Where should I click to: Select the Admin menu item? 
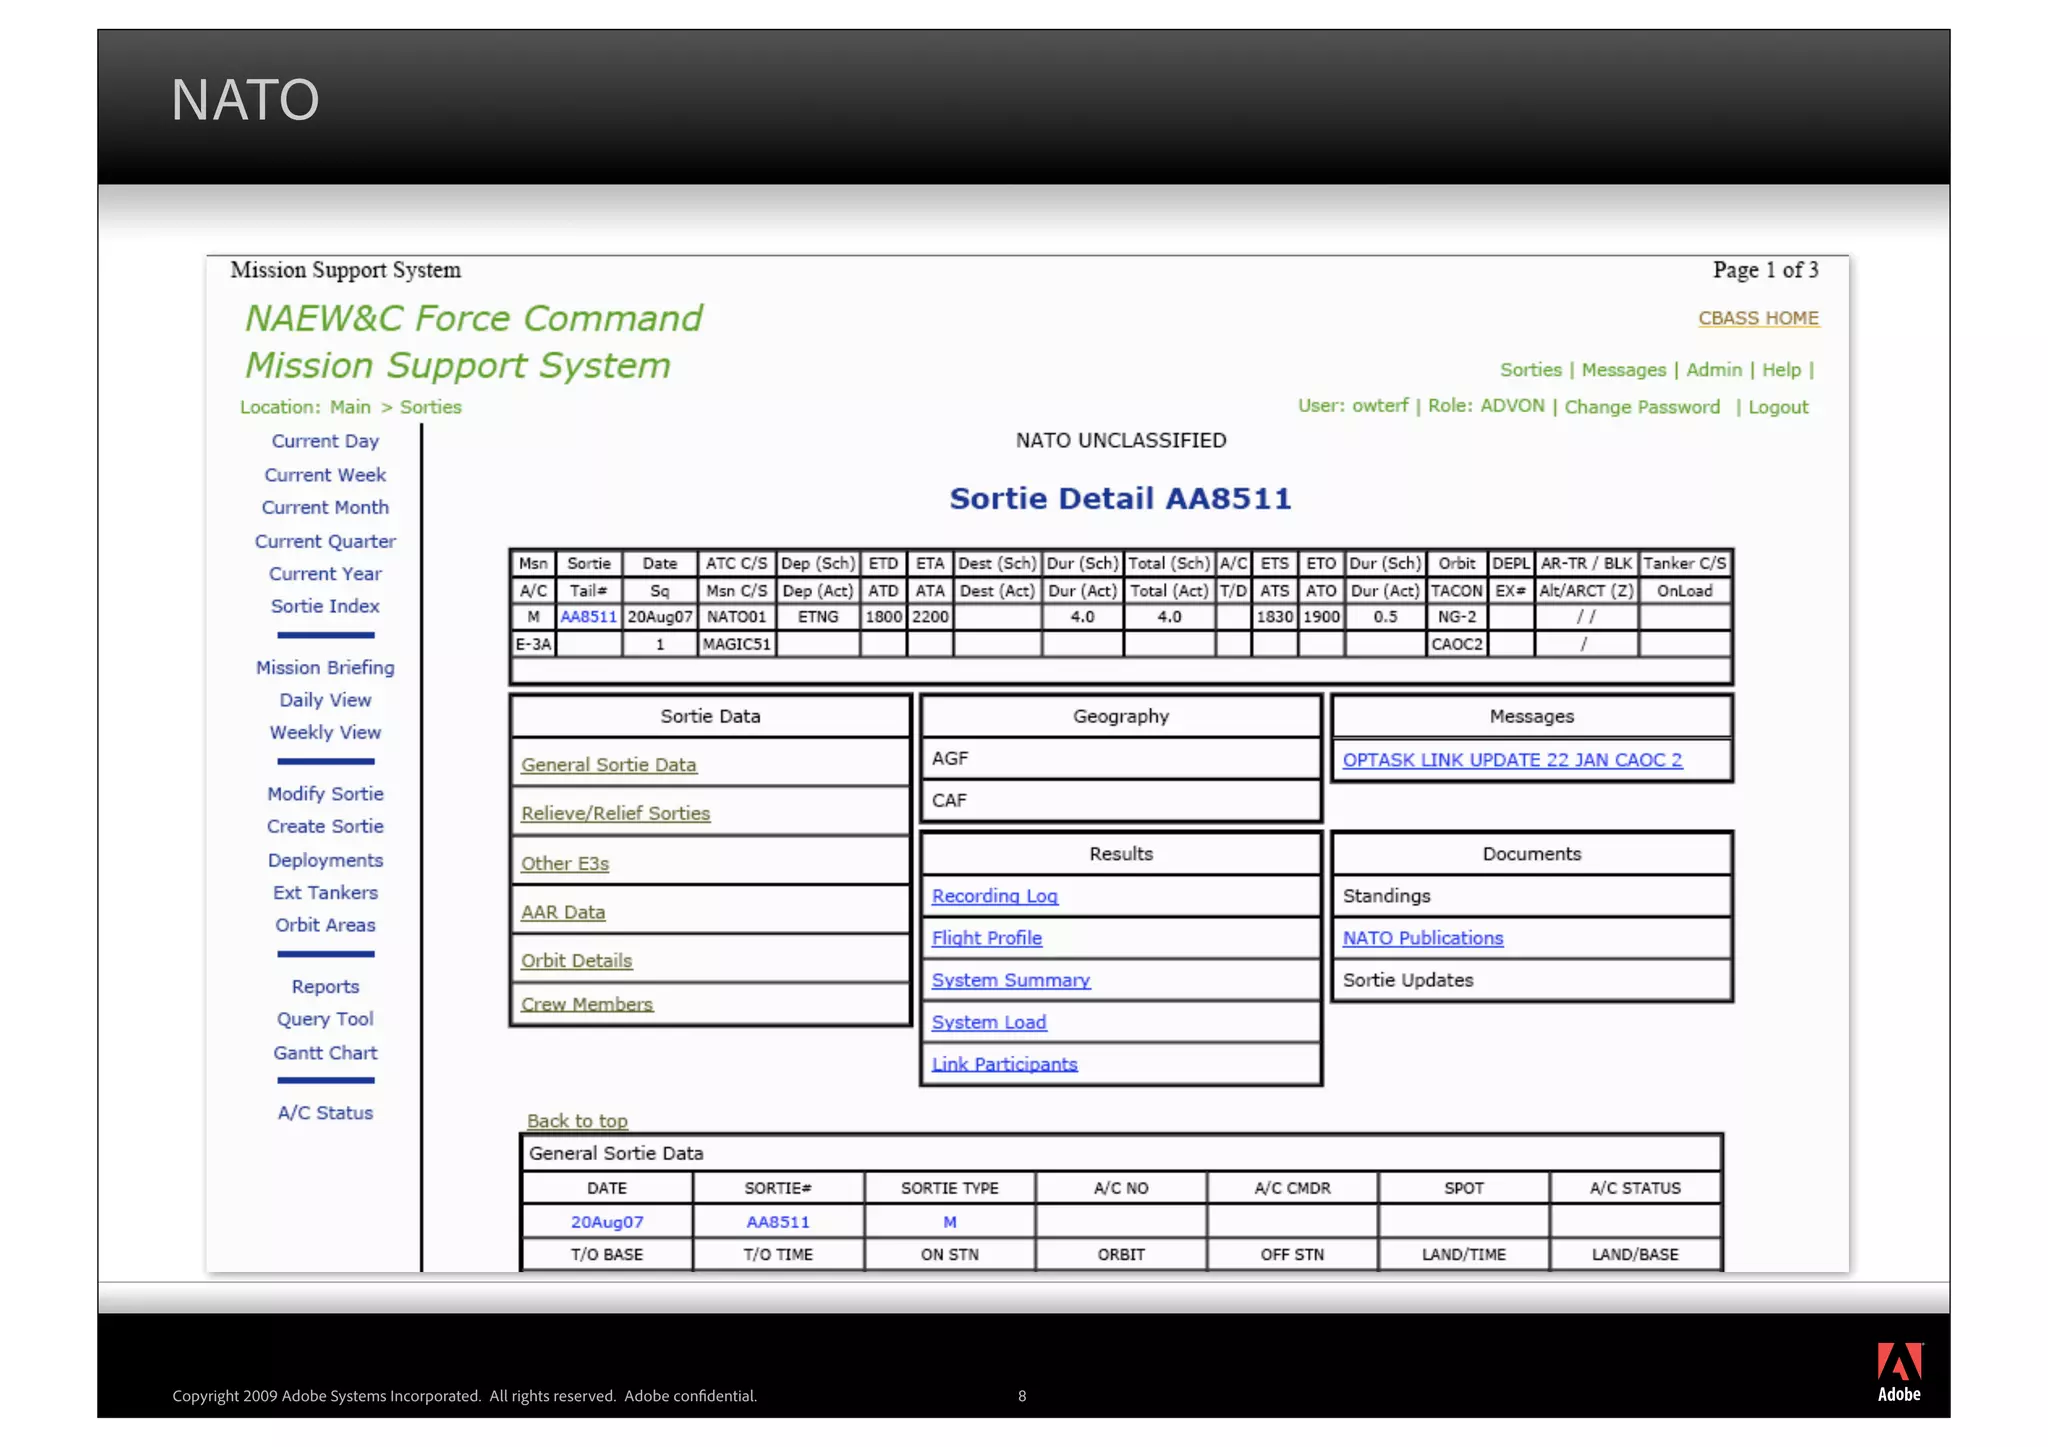tap(1713, 370)
